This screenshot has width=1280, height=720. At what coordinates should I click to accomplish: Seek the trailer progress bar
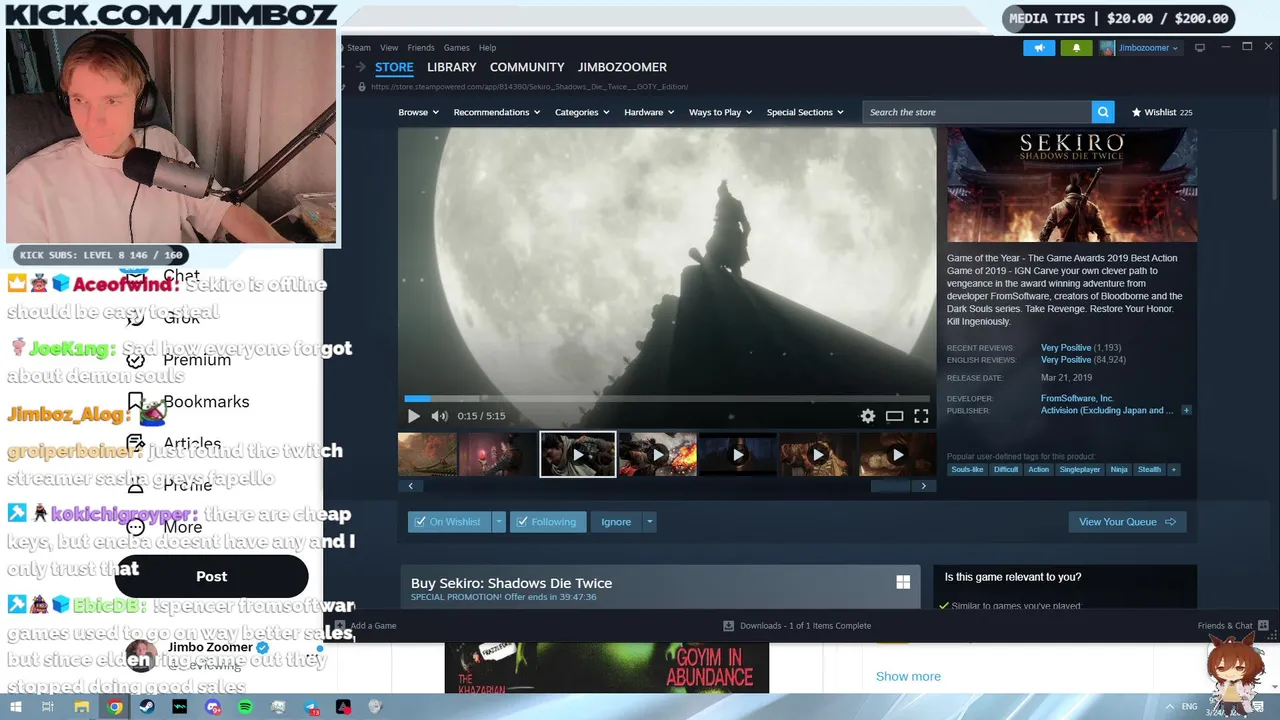click(667, 398)
